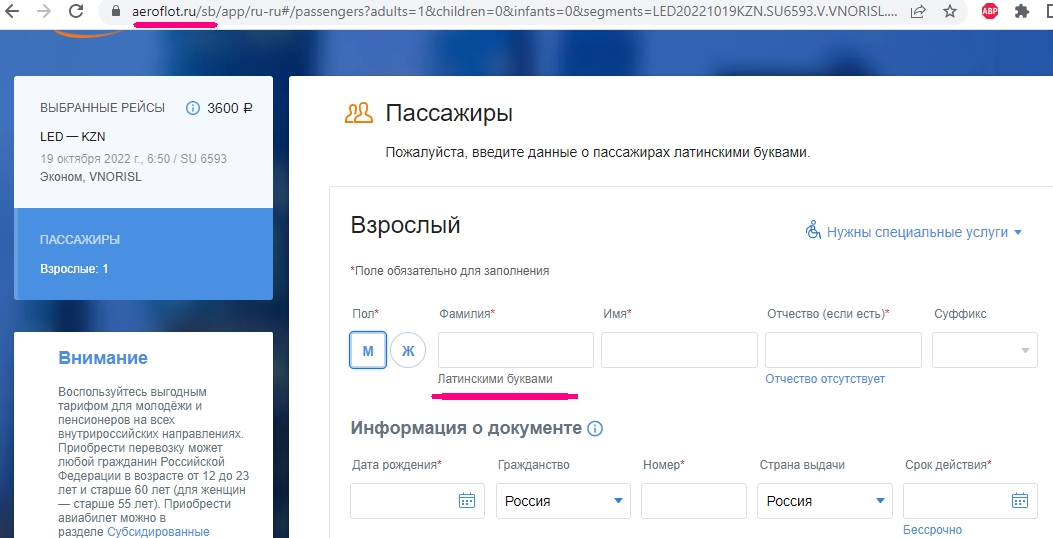Open the Суффикс dropdown

(985, 350)
